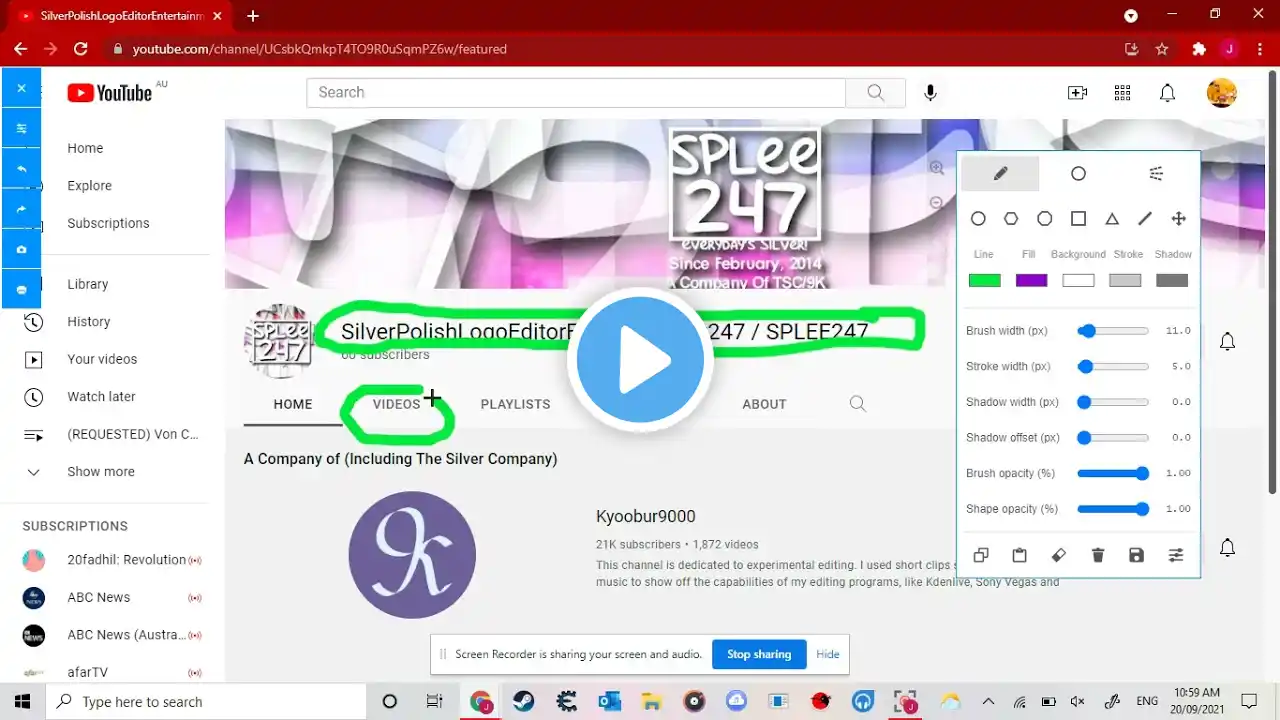
Task: Select the move arrows tool
Action: pyautogui.click(x=1178, y=218)
